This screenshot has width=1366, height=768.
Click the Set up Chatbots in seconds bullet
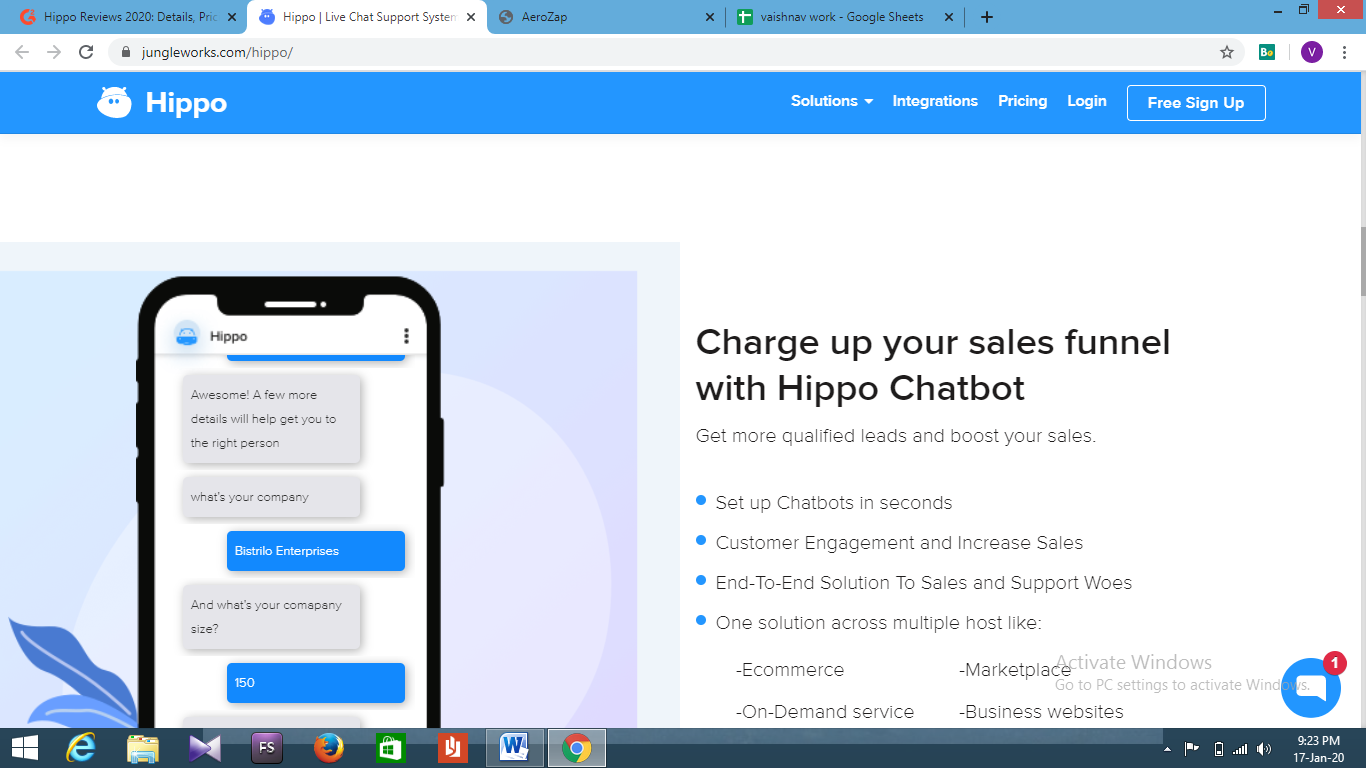coord(834,503)
